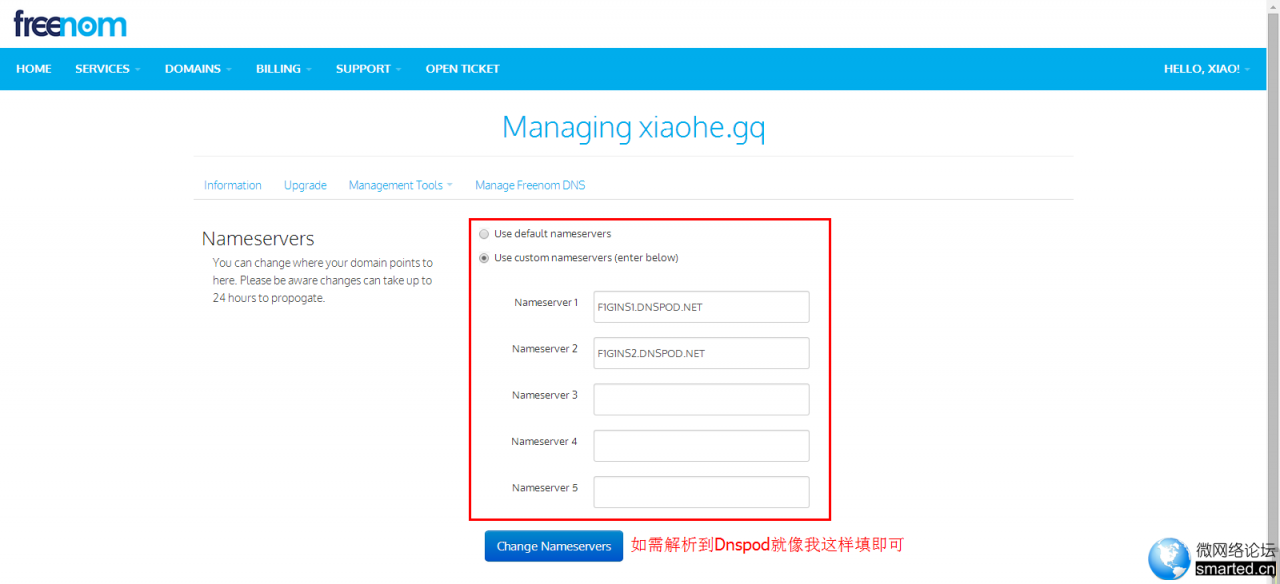The height and width of the screenshot is (584, 1280).
Task: Expand Management Tools dropdown
Action: pos(400,185)
